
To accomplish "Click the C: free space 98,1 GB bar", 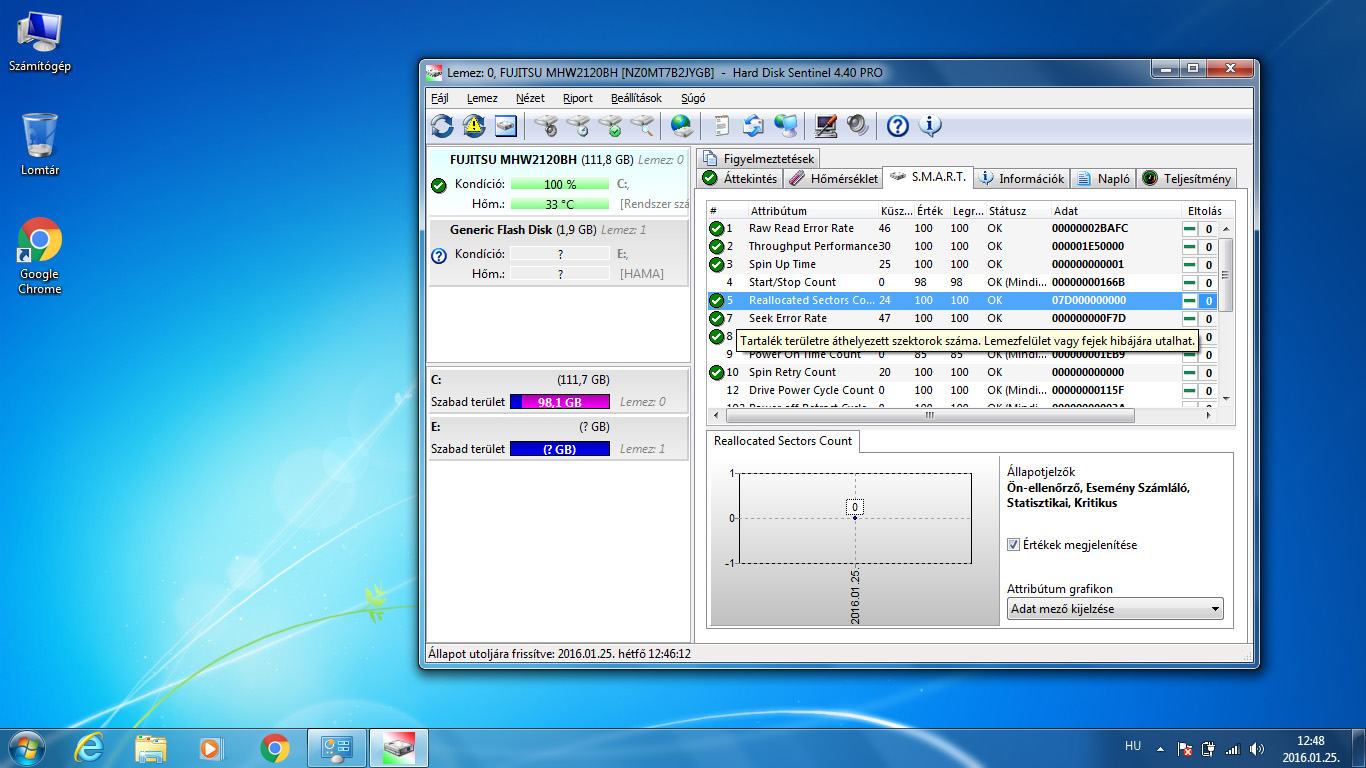I will 560,402.
